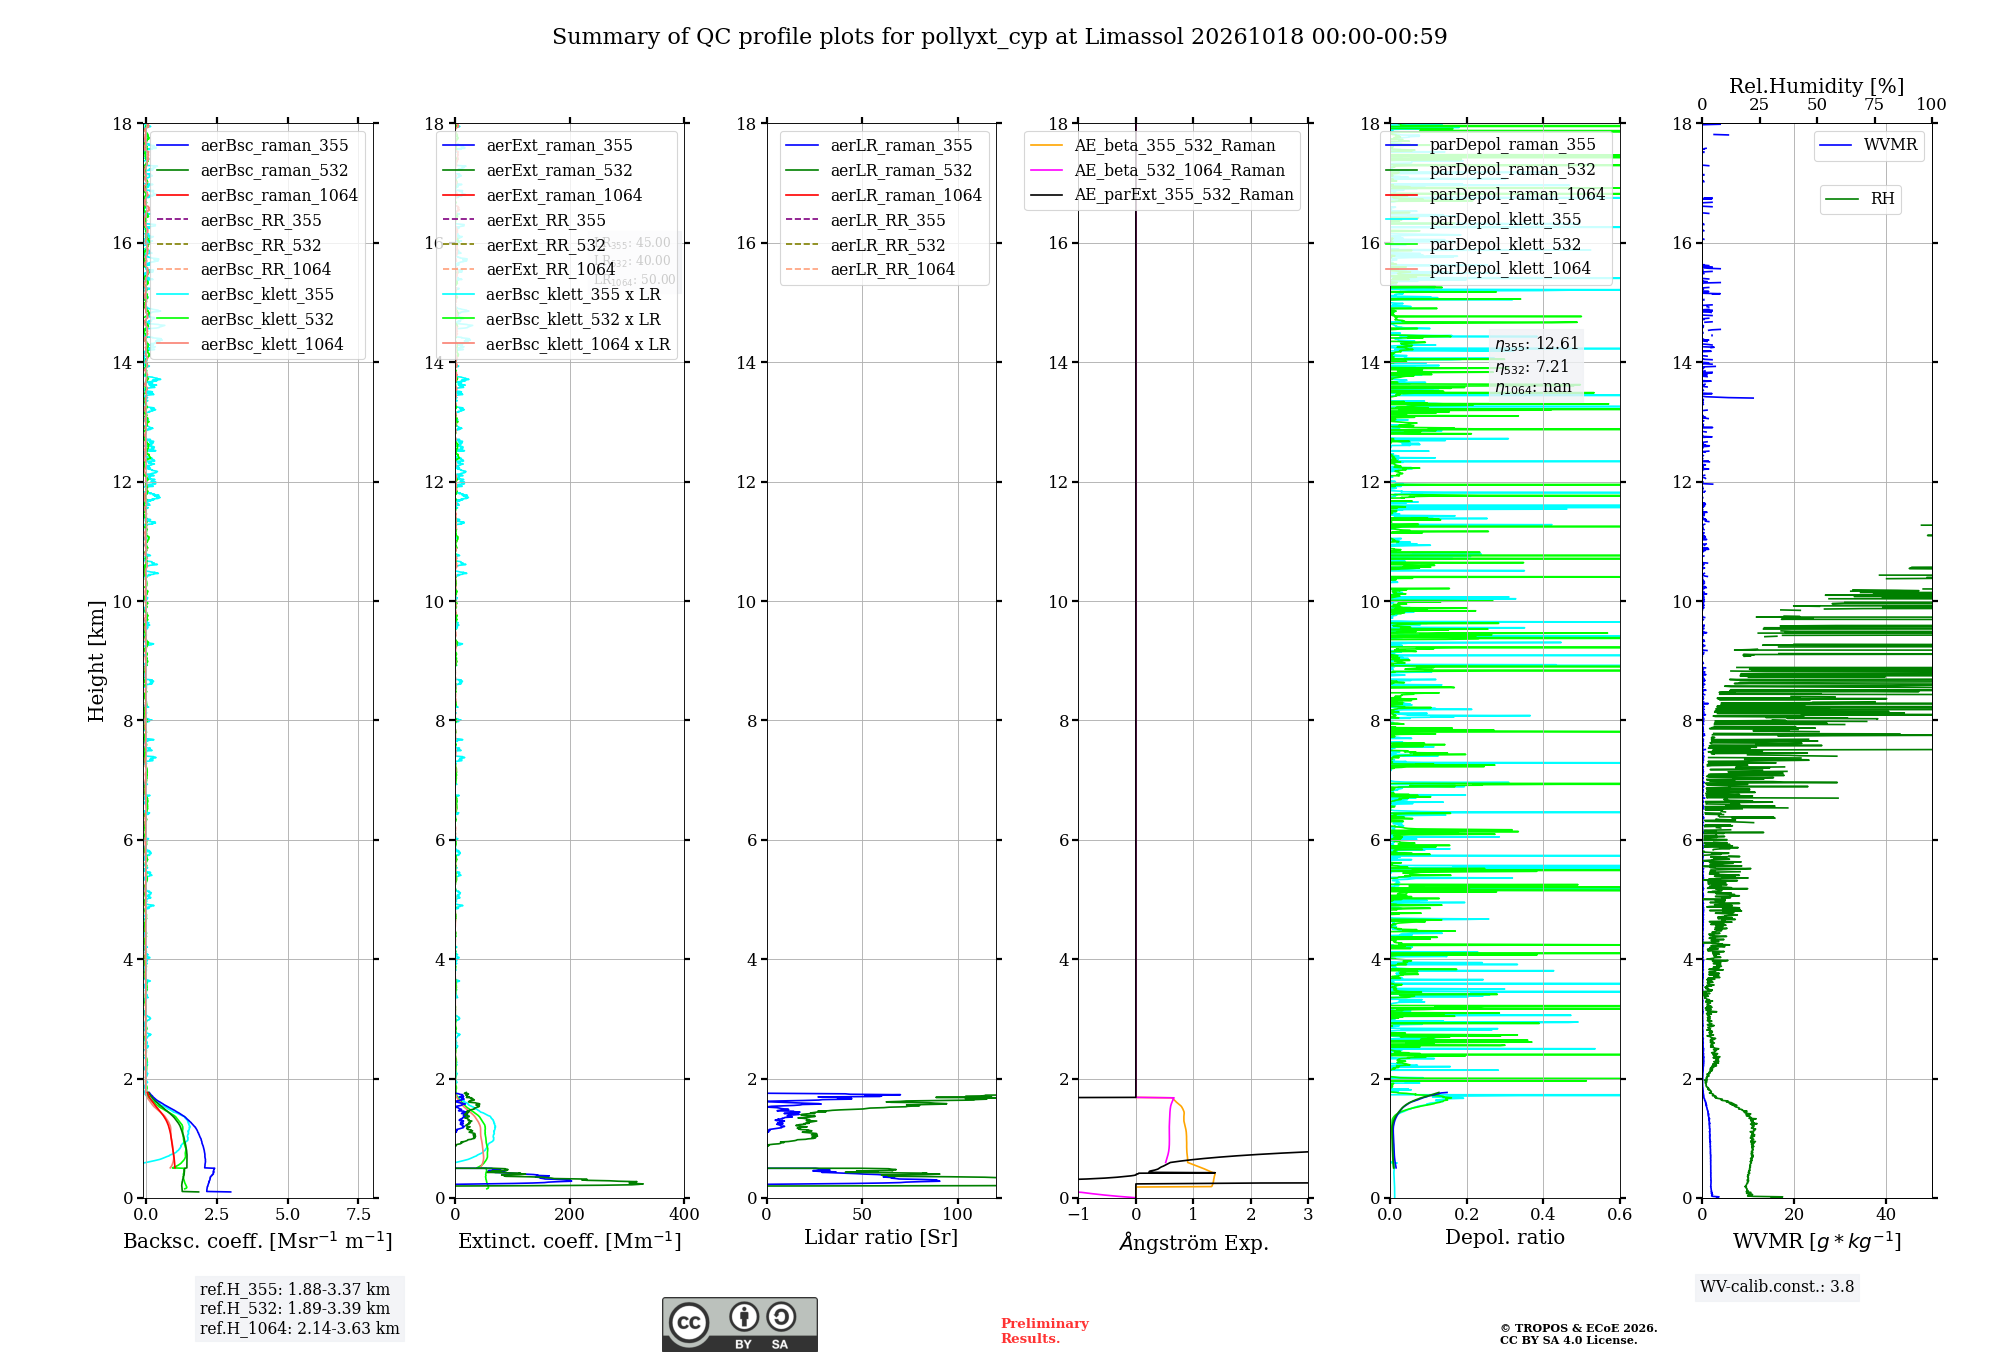The height and width of the screenshot is (1360, 2000).
Task: Click the ref.H_1064: 2.14-3.63 km text
Action: click(300, 1329)
